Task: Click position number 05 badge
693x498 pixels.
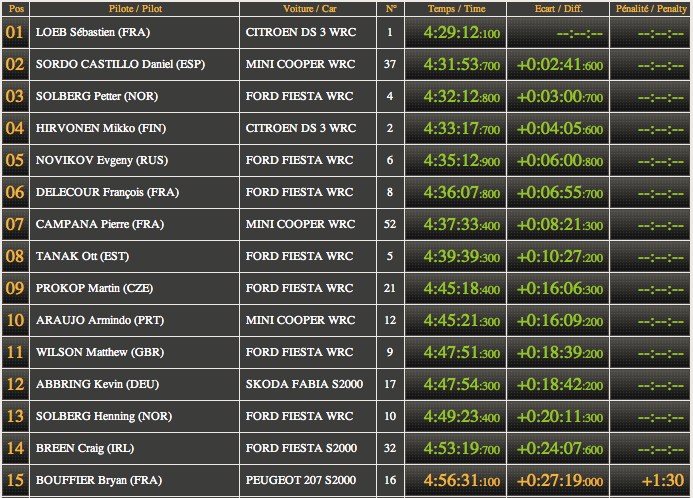Action: click(15, 160)
